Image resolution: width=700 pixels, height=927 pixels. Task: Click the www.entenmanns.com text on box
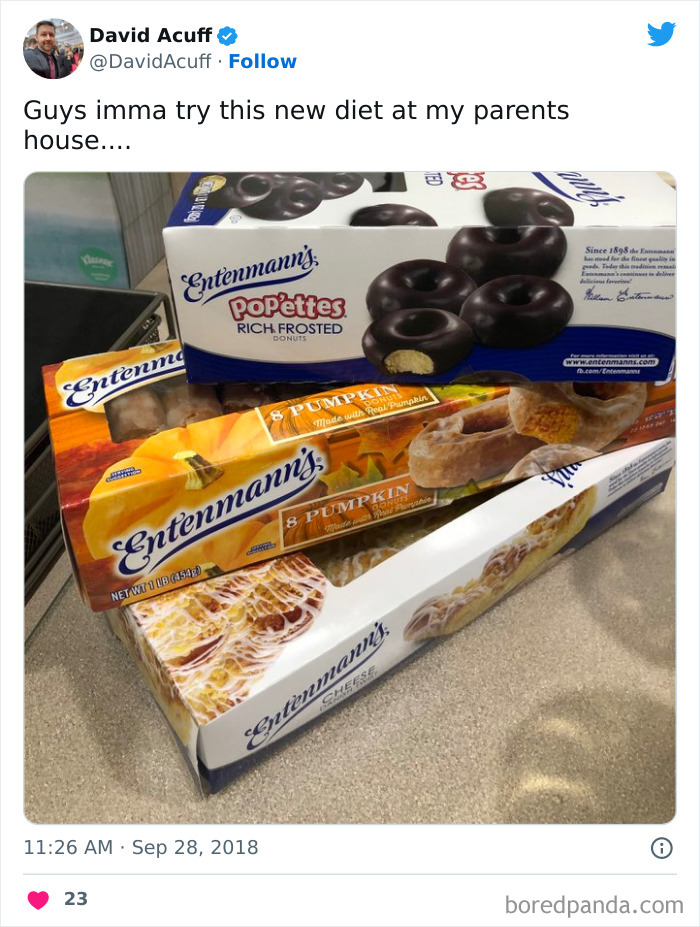coord(610,362)
